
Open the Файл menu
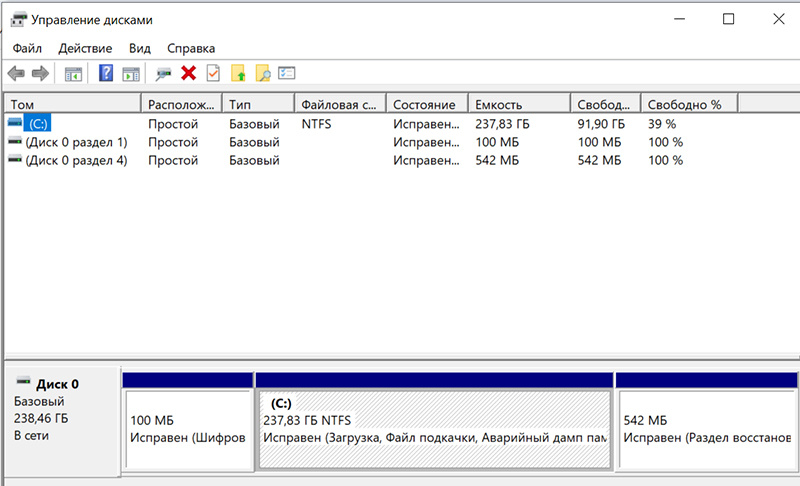[x=27, y=48]
